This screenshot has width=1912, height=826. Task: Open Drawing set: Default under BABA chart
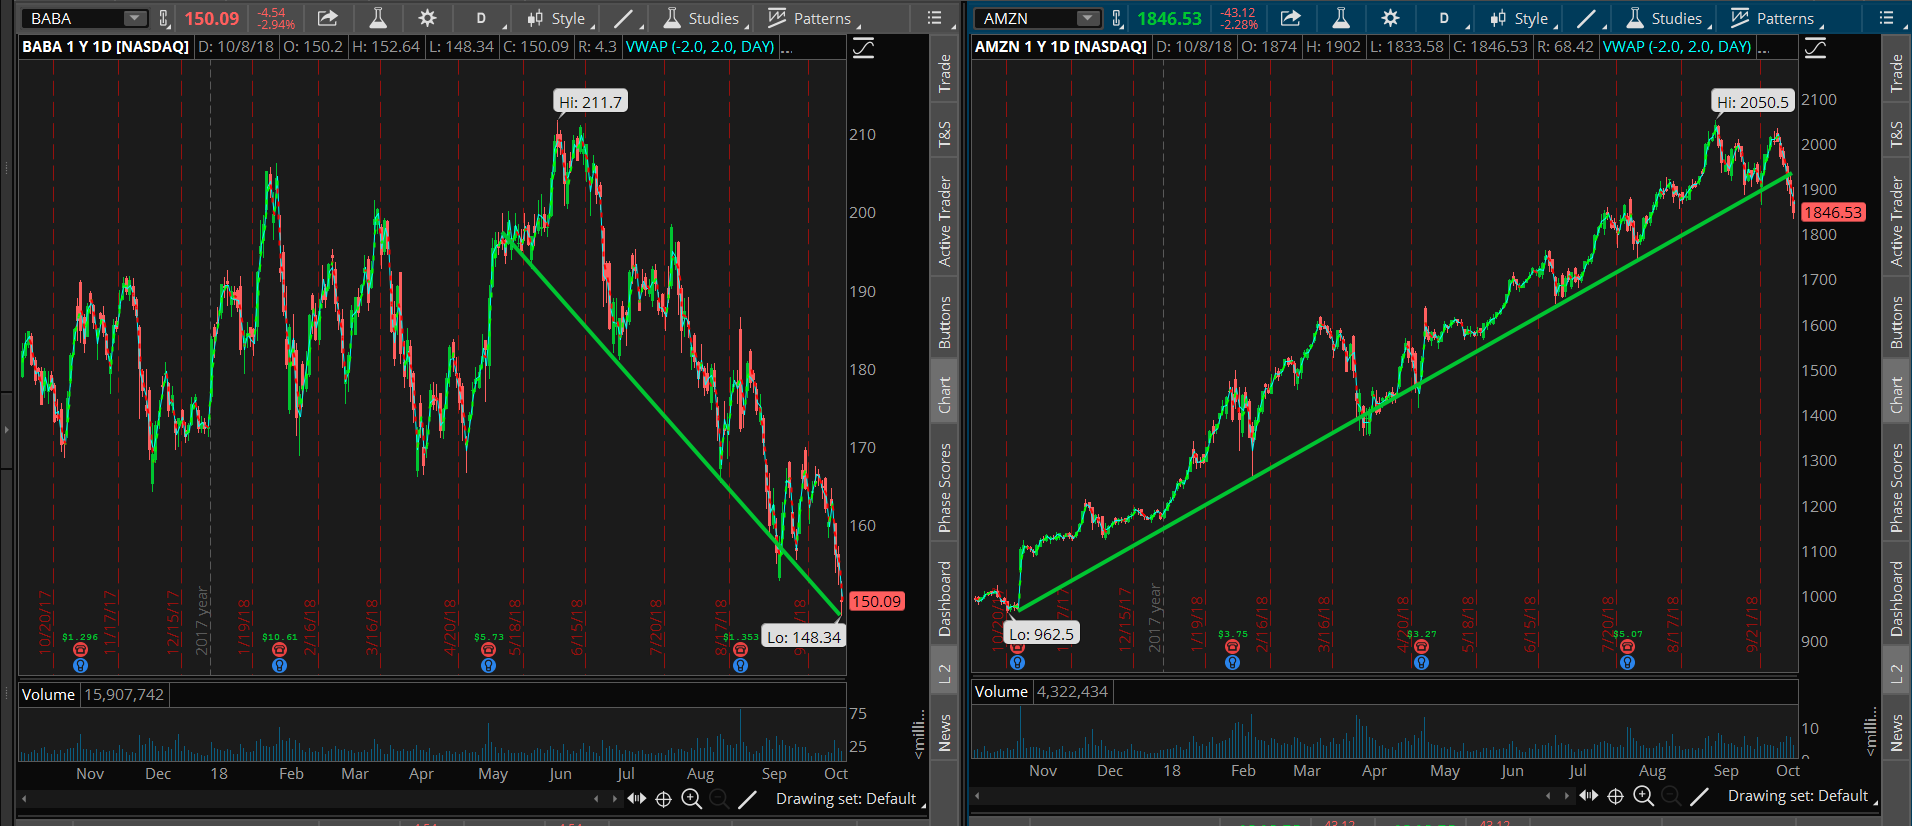pyautogui.click(x=850, y=798)
